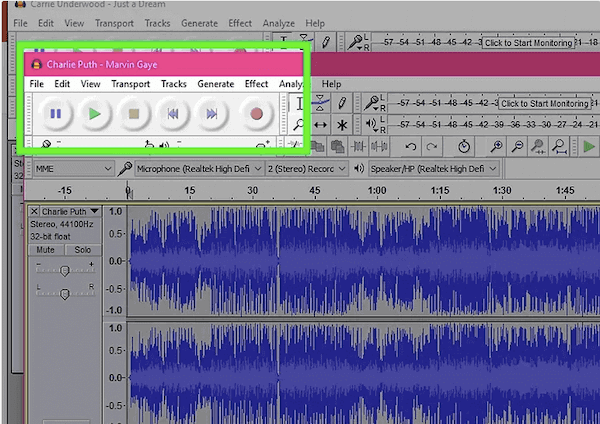The width and height of the screenshot is (600, 424).
Task: Click the upper channel waveform
Action: (364, 261)
